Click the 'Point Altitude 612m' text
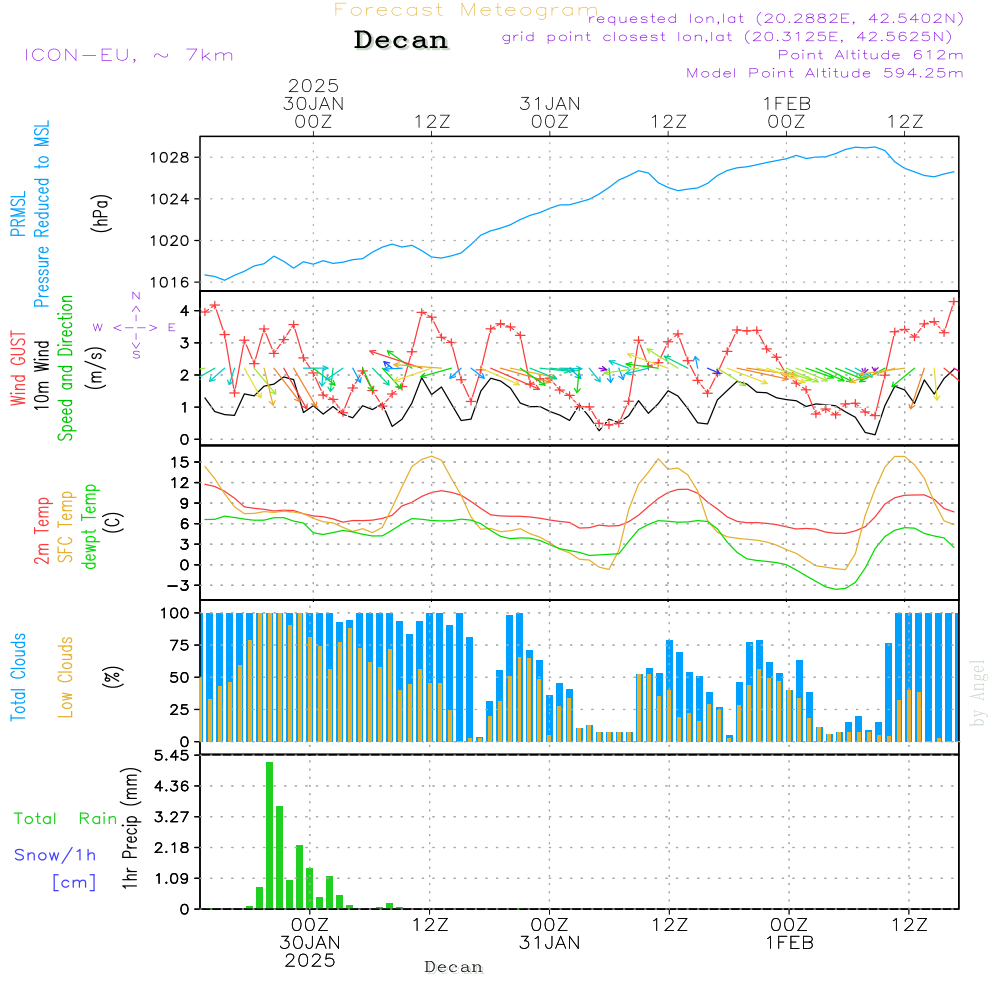1000x1000 pixels. (x=870, y=55)
